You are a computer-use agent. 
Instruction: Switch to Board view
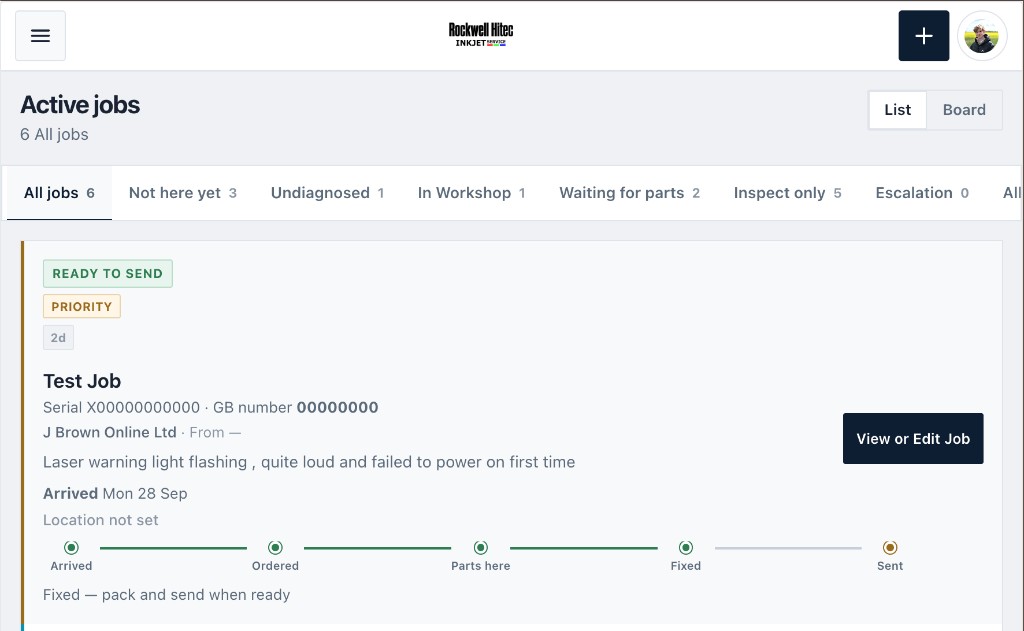click(964, 110)
